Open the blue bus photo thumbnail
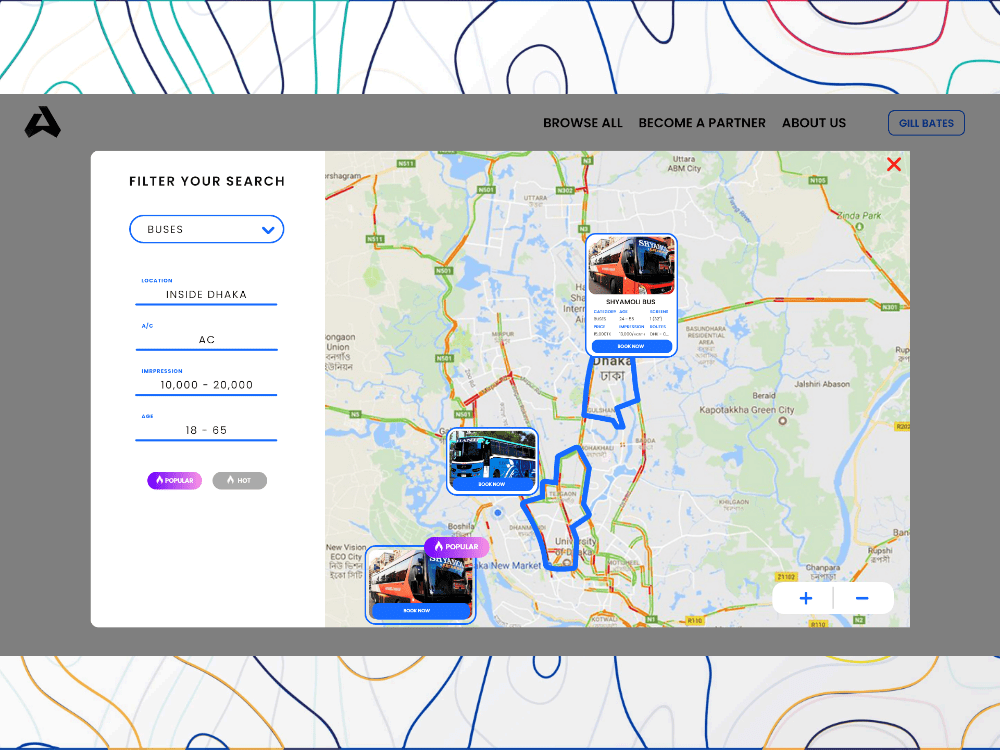 [492, 455]
